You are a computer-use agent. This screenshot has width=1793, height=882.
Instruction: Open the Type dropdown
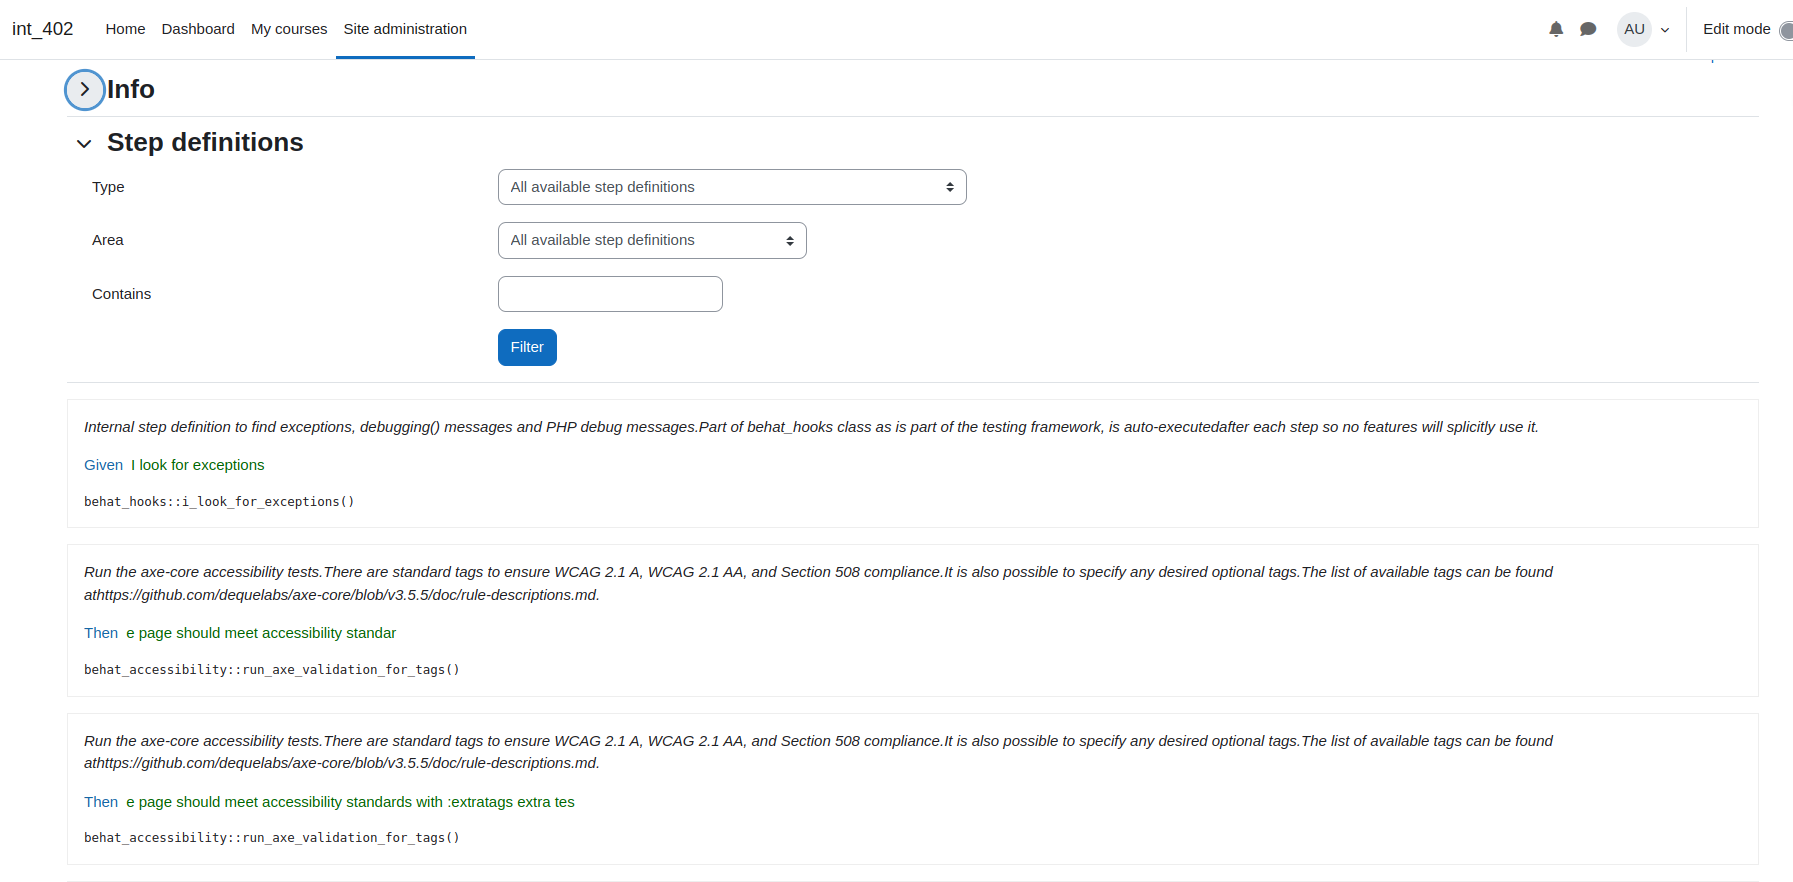pyautogui.click(x=732, y=187)
